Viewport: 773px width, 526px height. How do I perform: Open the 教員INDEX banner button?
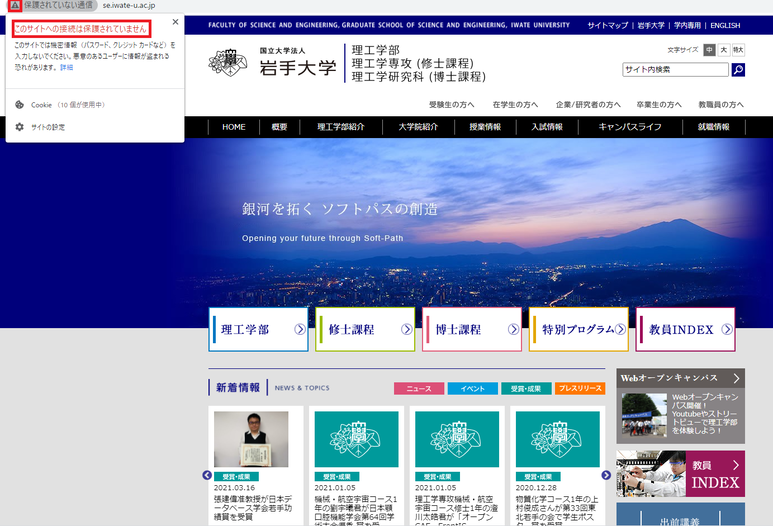(685, 329)
